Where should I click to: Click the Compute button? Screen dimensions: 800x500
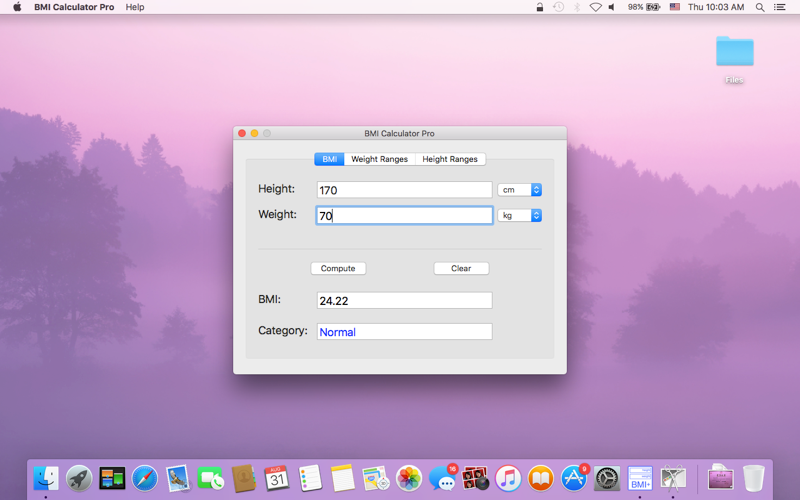338,268
